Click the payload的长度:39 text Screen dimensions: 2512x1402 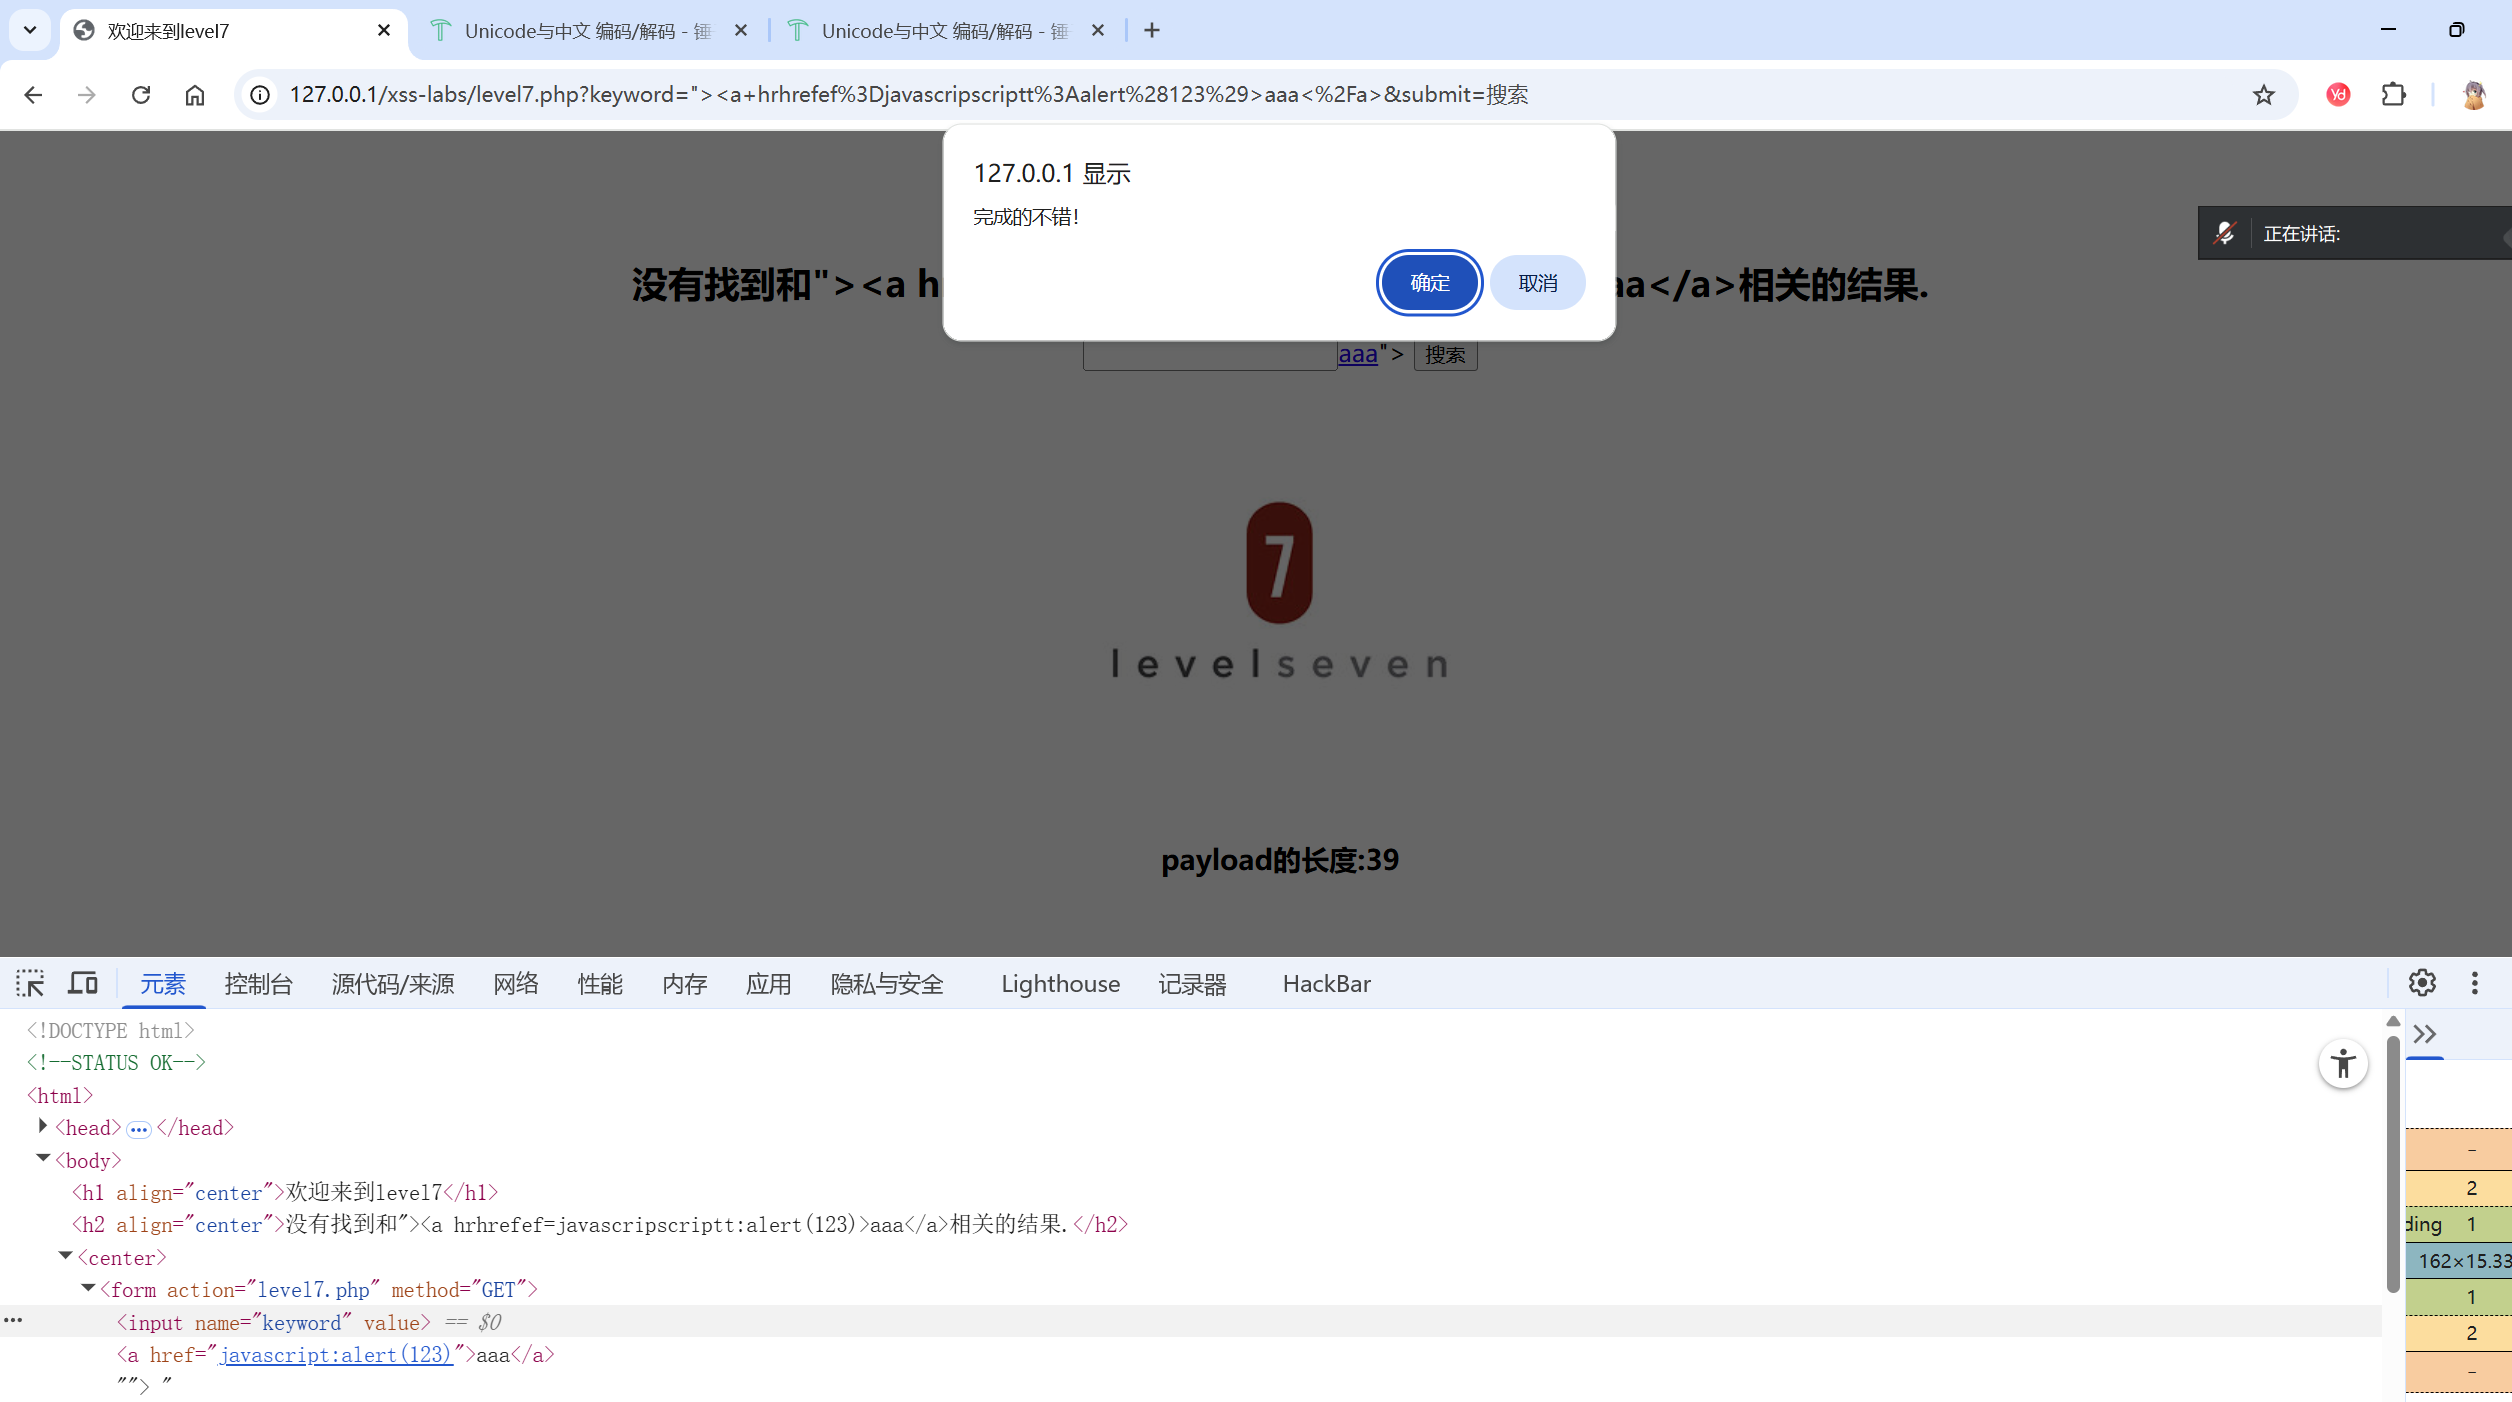click(1280, 860)
